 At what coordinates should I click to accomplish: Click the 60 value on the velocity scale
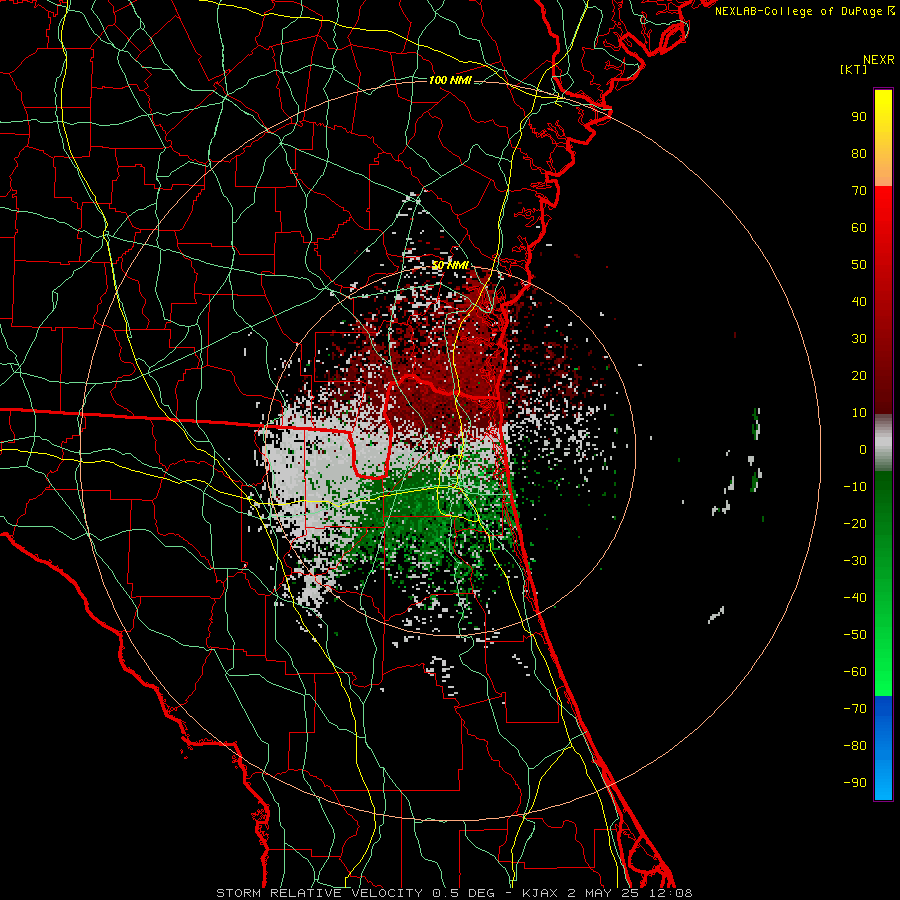coord(859,228)
